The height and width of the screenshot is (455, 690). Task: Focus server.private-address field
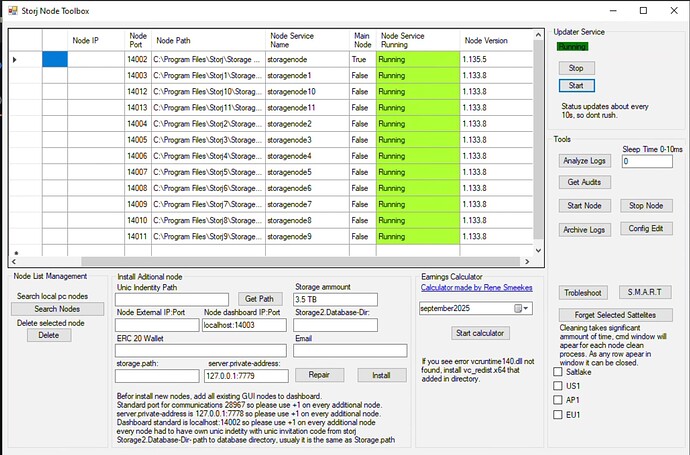click(246, 376)
